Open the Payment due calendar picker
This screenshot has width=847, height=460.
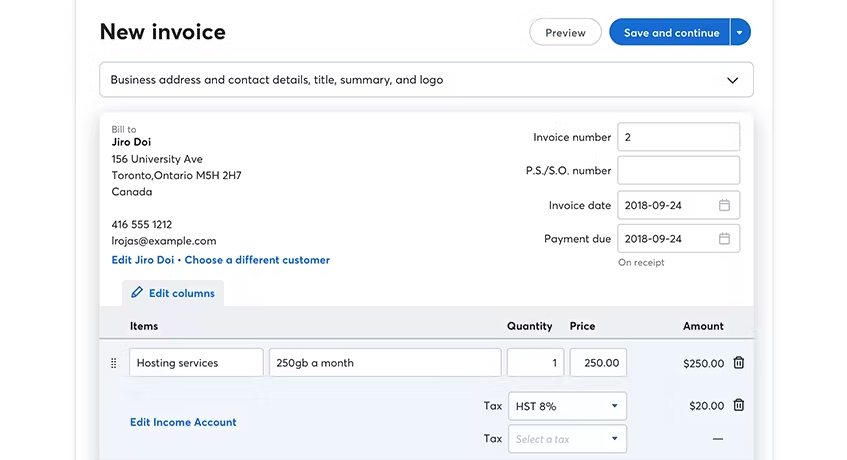click(x=724, y=239)
